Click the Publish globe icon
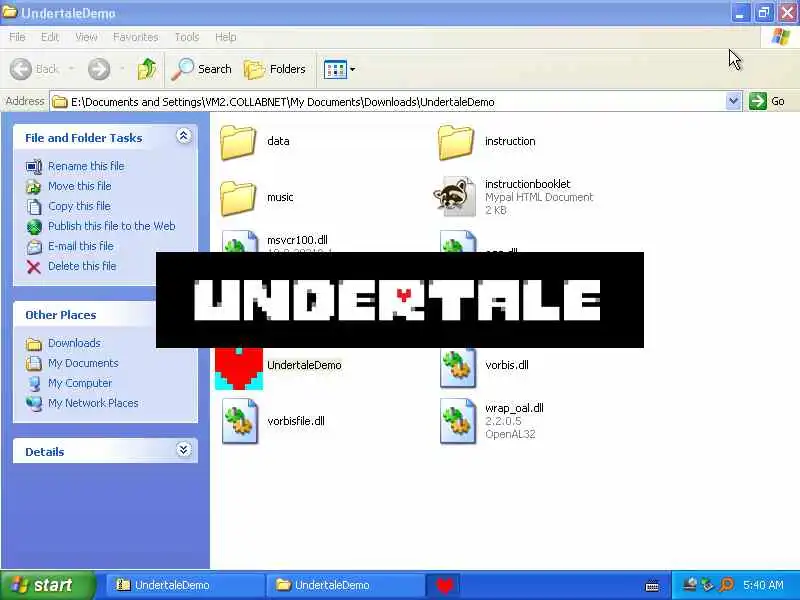This screenshot has height=600, width=800. 34,227
